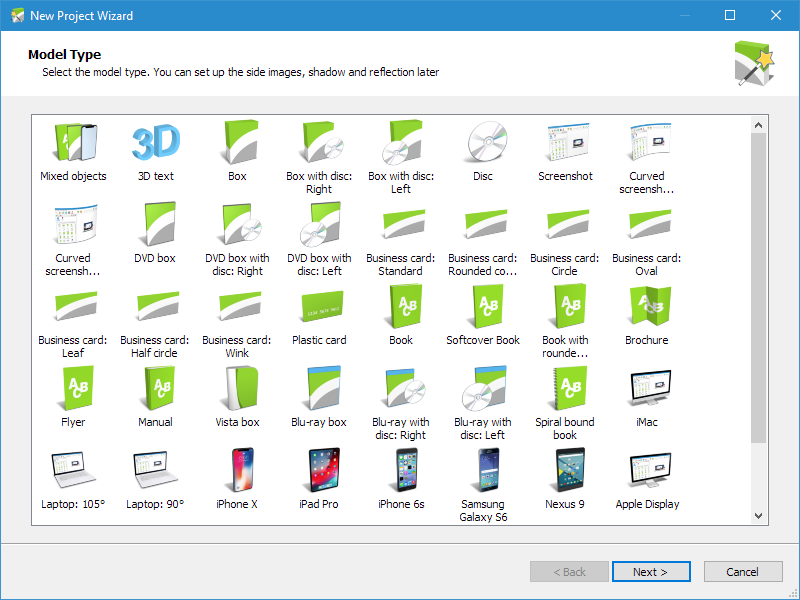Select the Manual model
800x600 pixels.
tap(155, 397)
